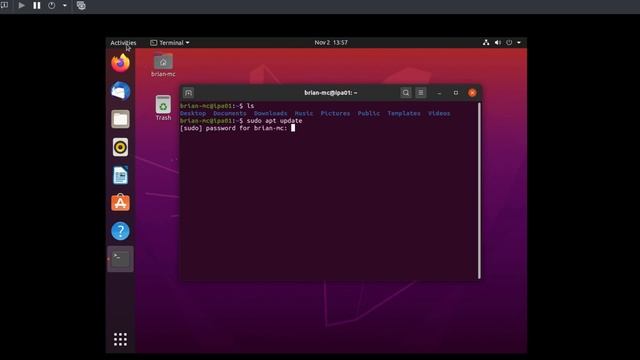
Task: Select the Trash desktop icon
Action: tap(163, 108)
